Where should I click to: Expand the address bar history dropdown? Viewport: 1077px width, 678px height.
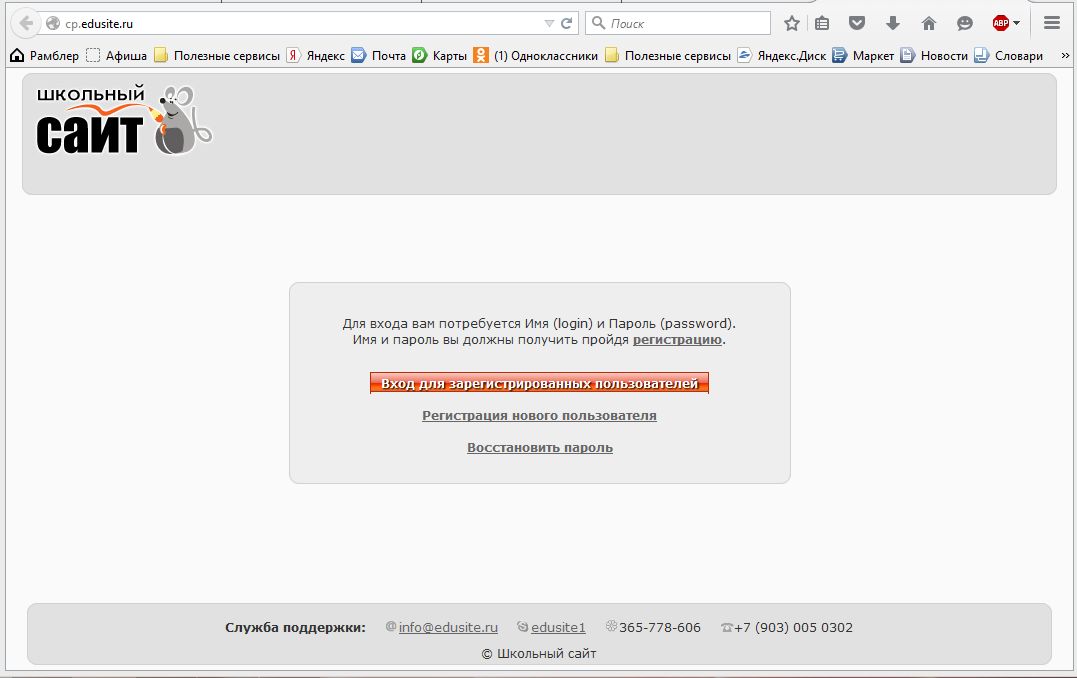click(548, 23)
